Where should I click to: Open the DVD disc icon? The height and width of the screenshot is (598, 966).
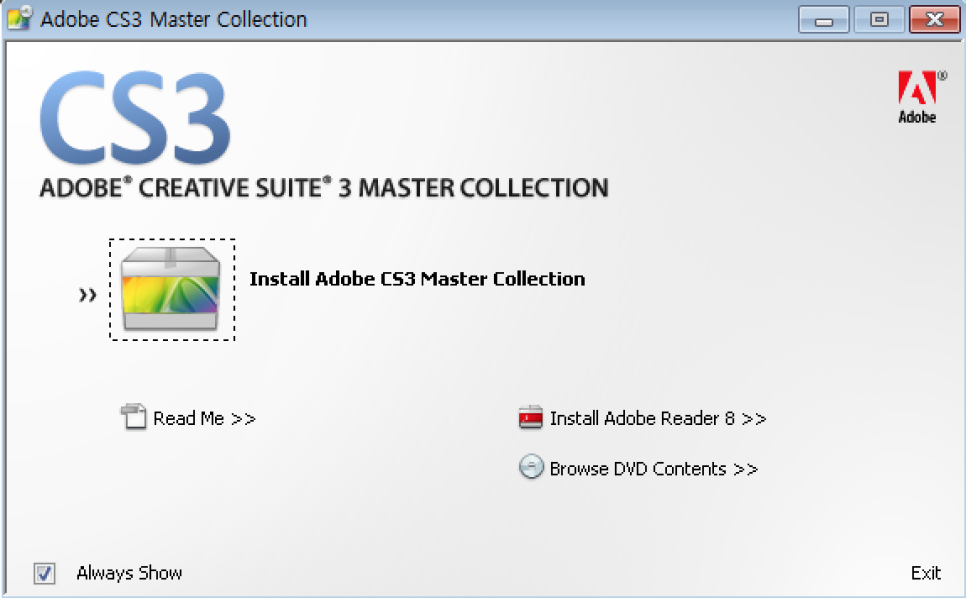[531, 467]
